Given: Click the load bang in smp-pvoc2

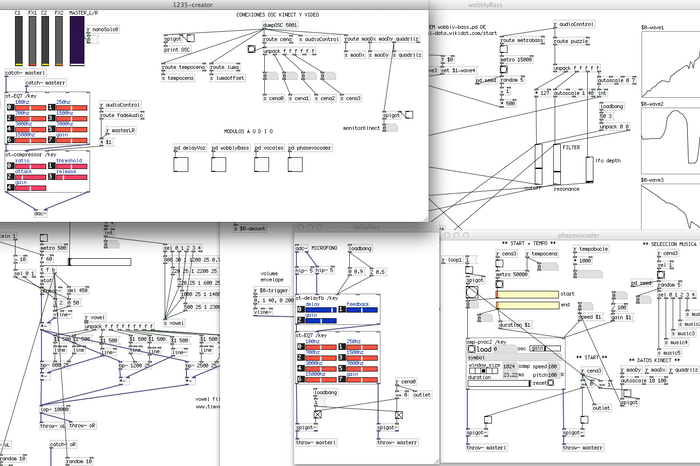Looking at the screenshot, I should (471, 349).
